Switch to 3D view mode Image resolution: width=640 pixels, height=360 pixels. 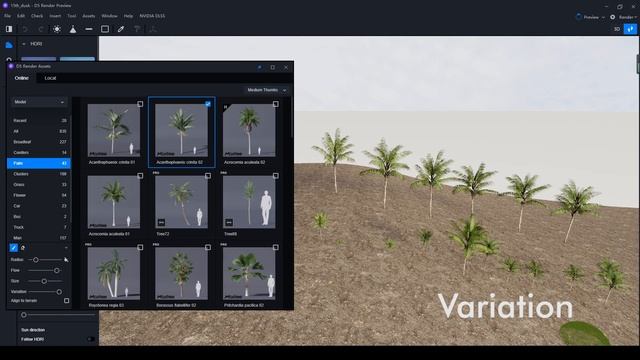click(617, 29)
